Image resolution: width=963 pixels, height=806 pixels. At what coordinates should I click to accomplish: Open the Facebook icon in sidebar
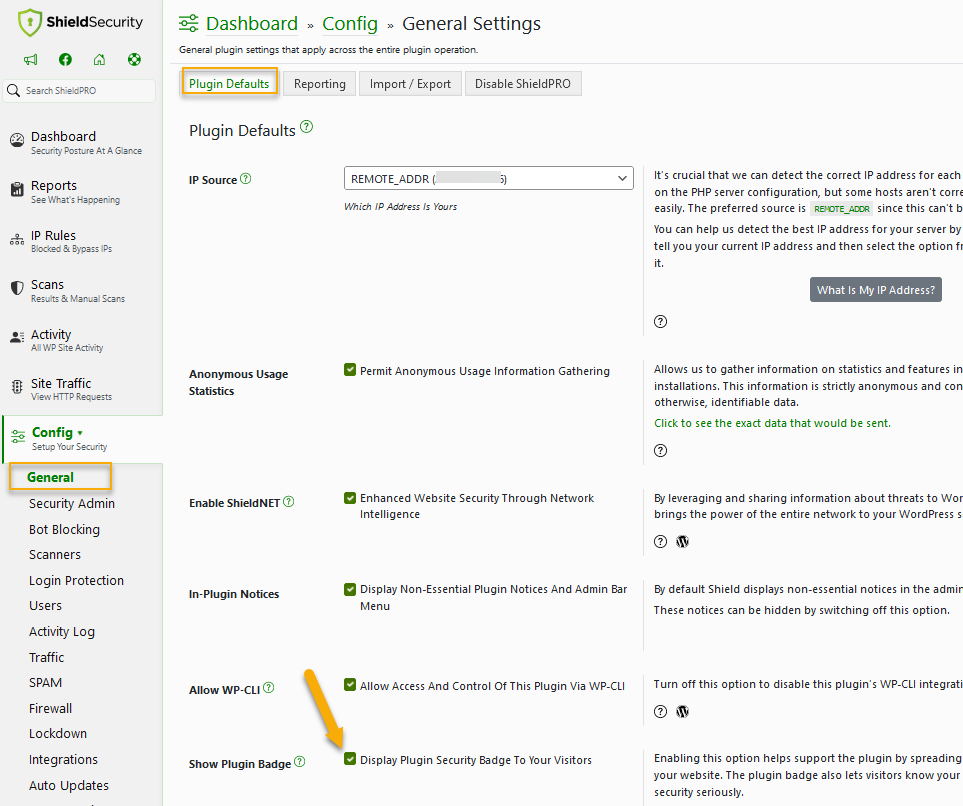coord(65,60)
